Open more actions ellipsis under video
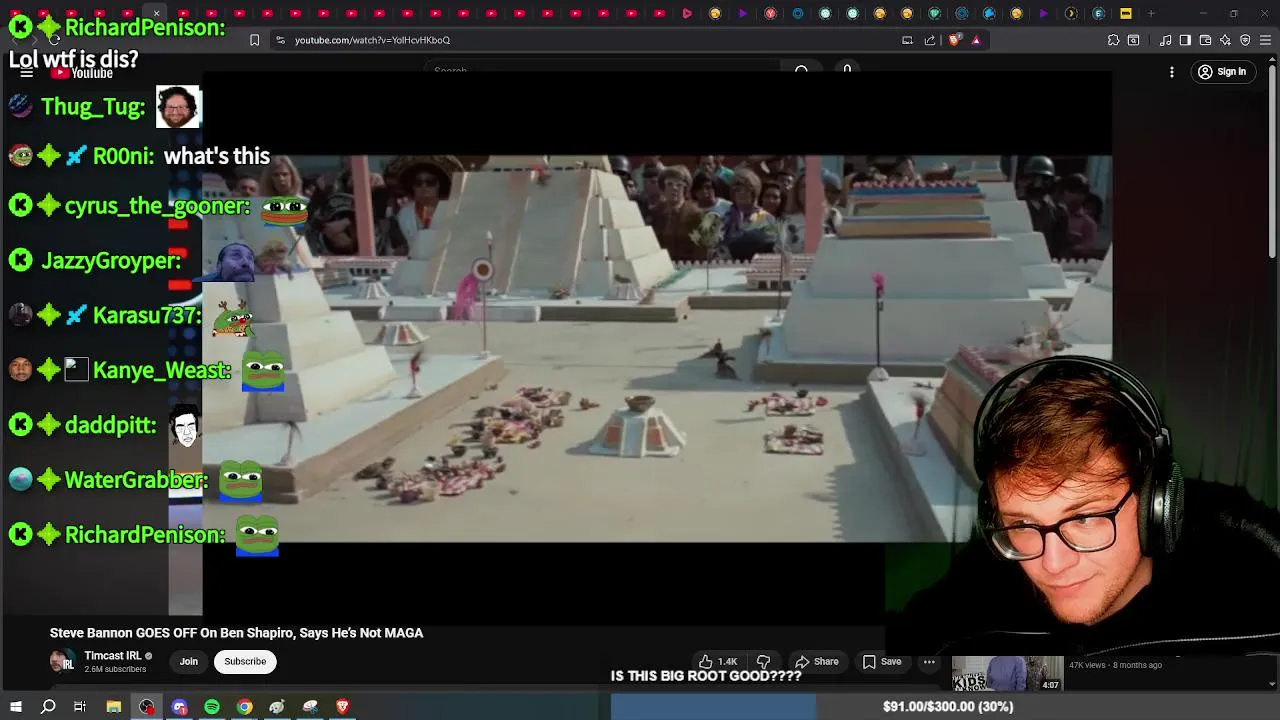 coord(929,661)
